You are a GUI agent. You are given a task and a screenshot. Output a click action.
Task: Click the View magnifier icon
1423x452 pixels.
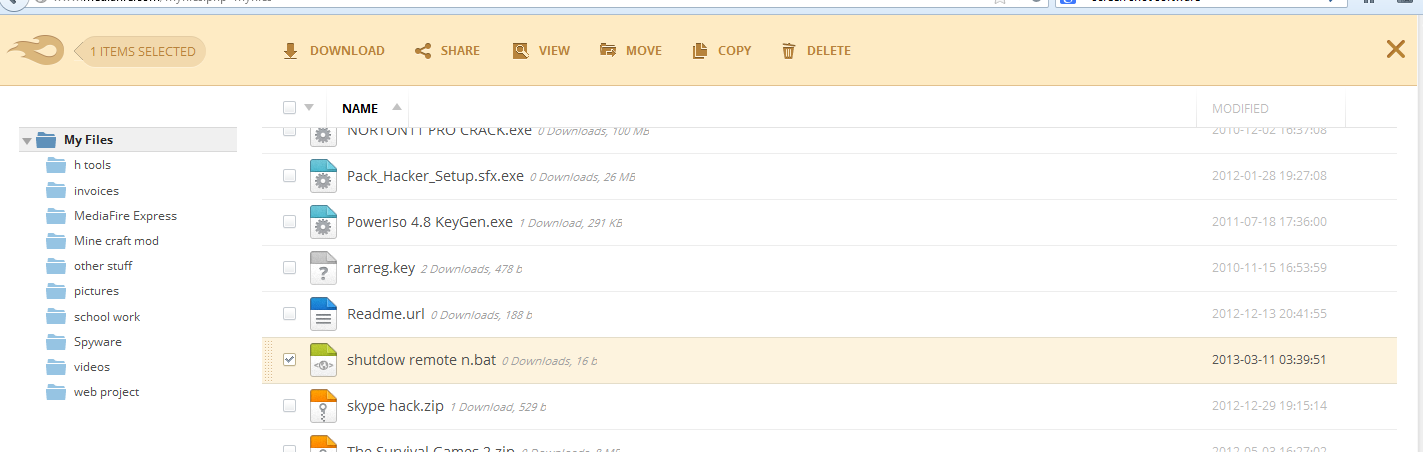pos(520,51)
